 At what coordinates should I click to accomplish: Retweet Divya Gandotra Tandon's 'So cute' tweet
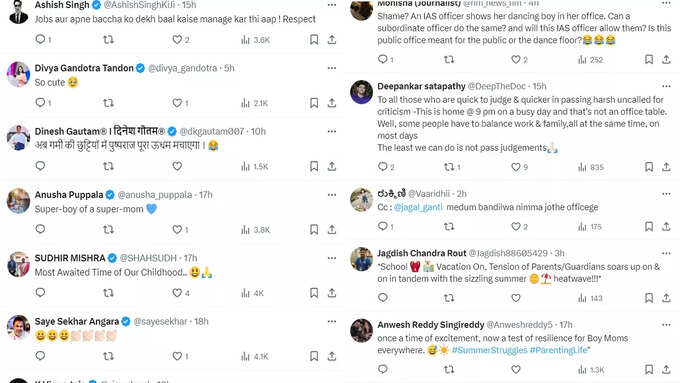[x=108, y=103]
